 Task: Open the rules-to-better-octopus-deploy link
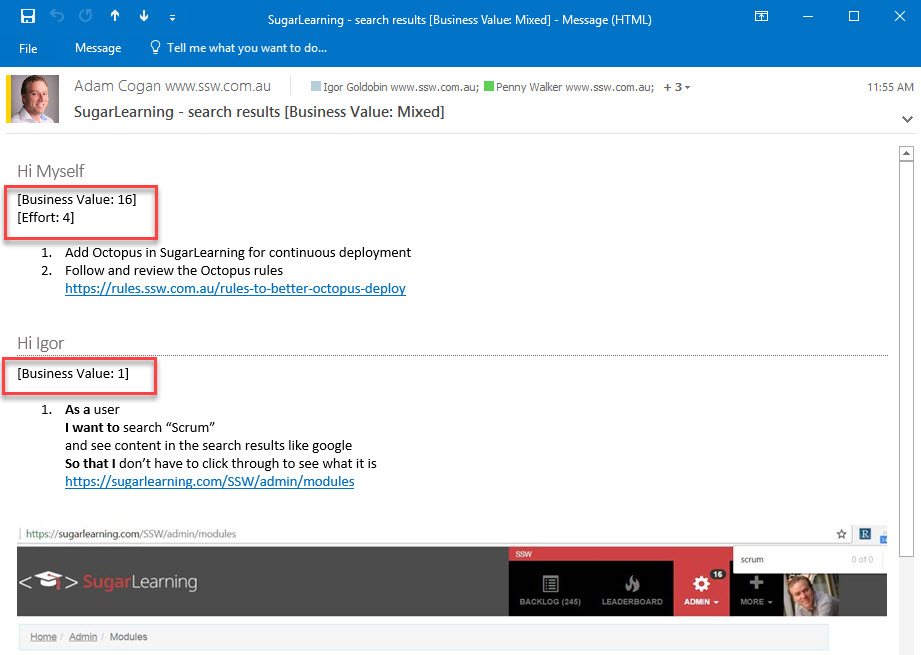[235, 289]
